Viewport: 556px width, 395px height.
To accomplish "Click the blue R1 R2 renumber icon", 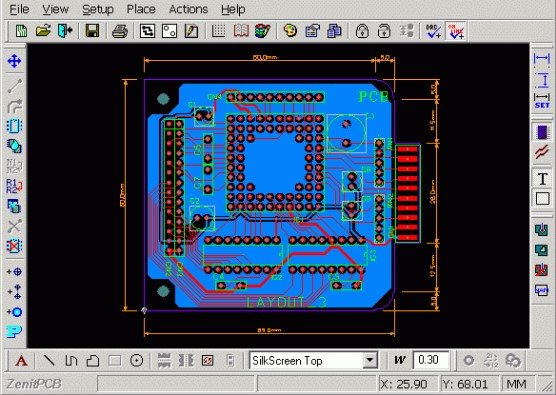I will [x=14, y=186].
